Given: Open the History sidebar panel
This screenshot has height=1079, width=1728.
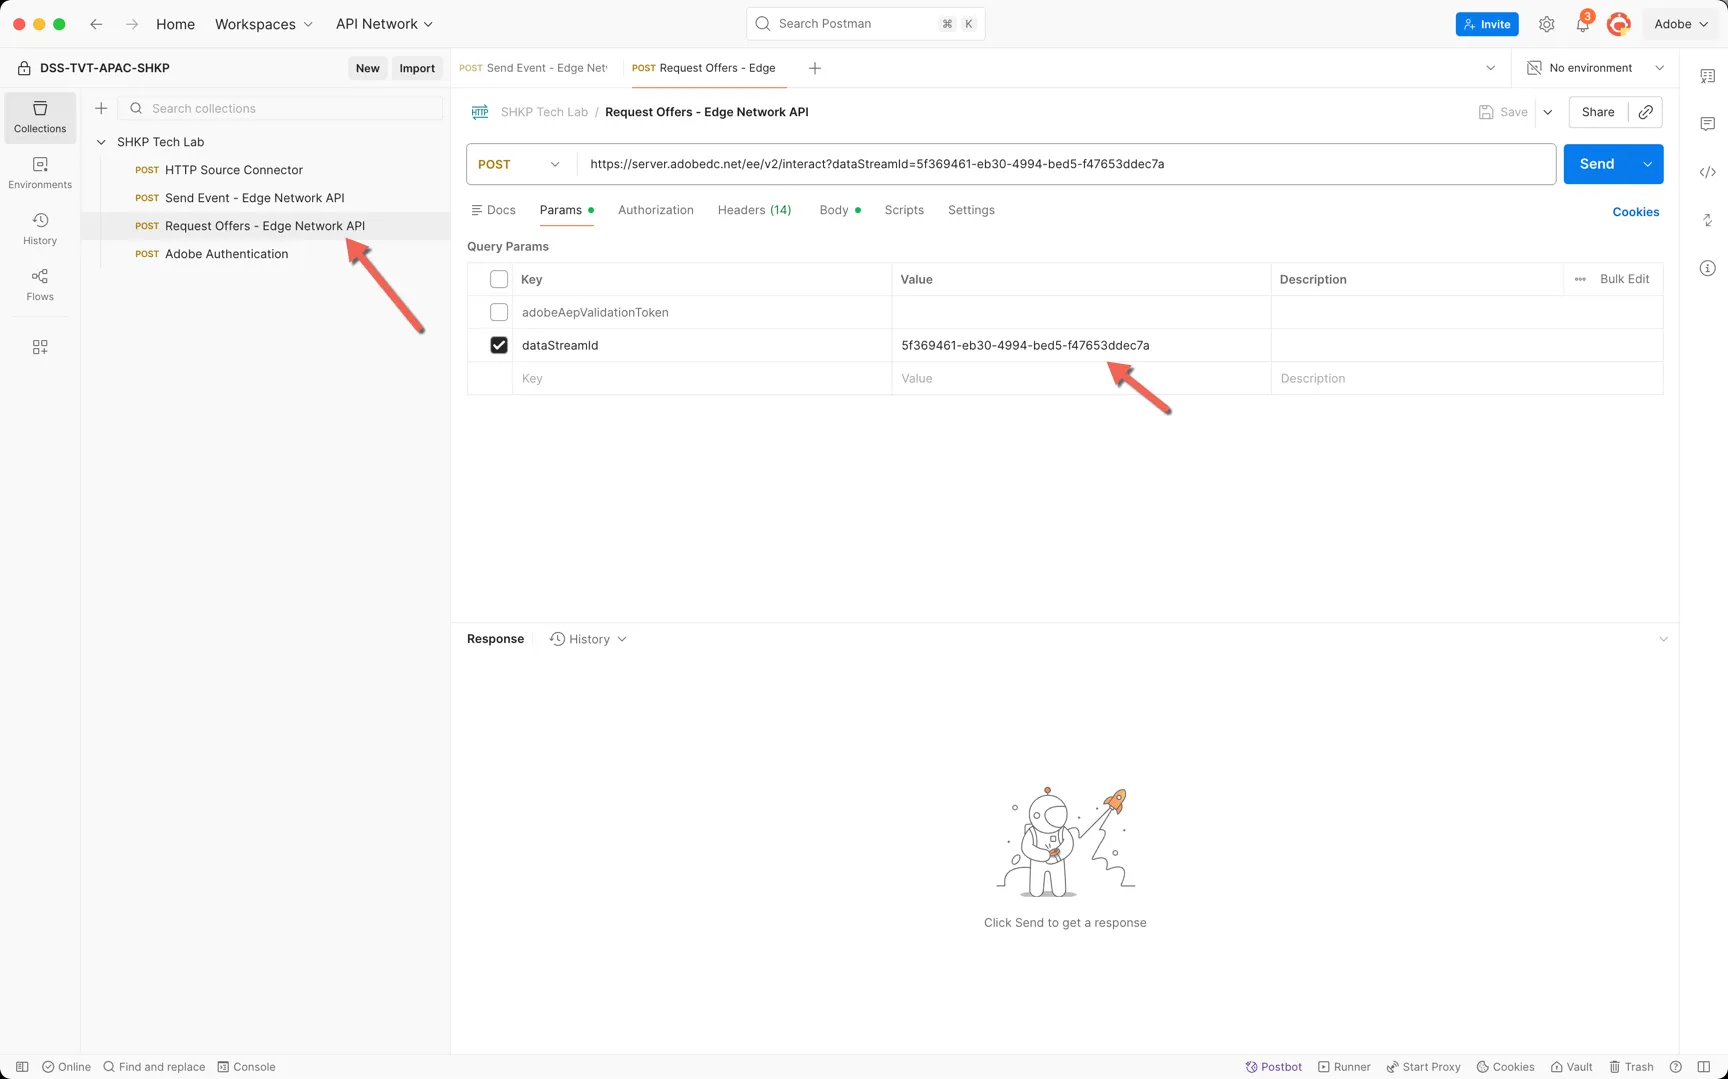Looking at the screenshot, I should tap(40, 229).
